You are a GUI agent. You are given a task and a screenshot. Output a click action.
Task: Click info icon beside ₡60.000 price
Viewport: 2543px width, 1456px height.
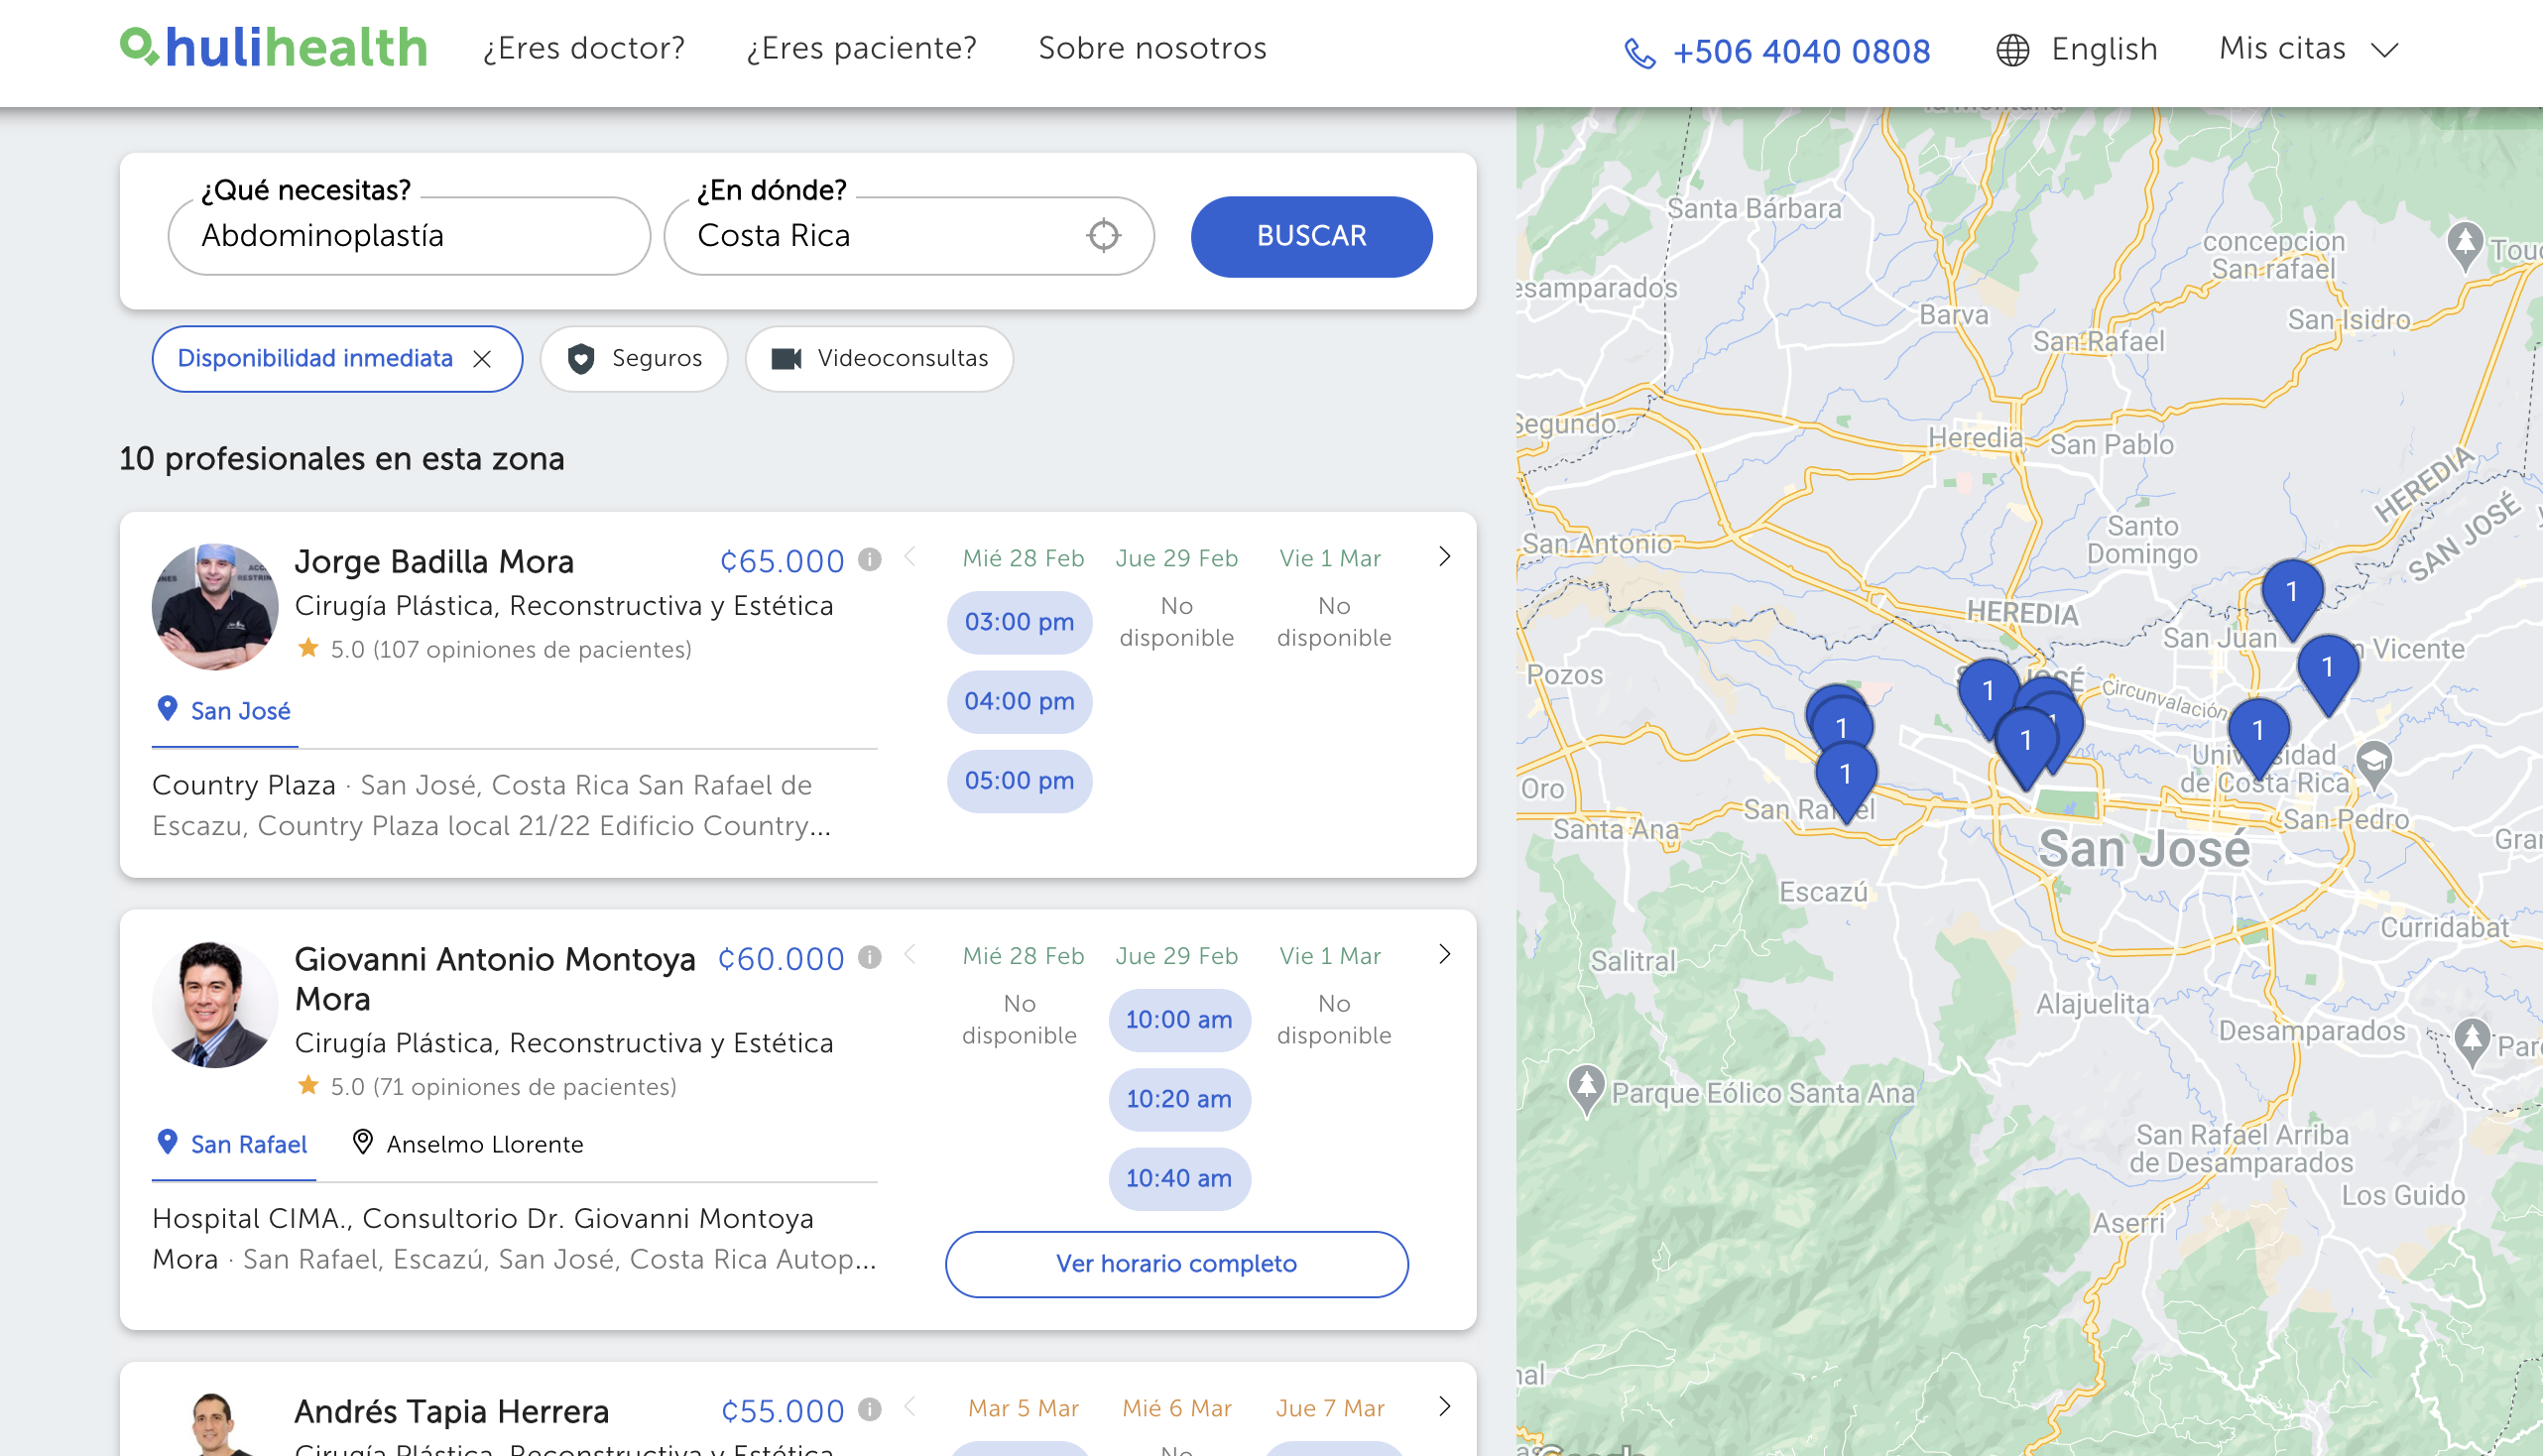(870, 958)
